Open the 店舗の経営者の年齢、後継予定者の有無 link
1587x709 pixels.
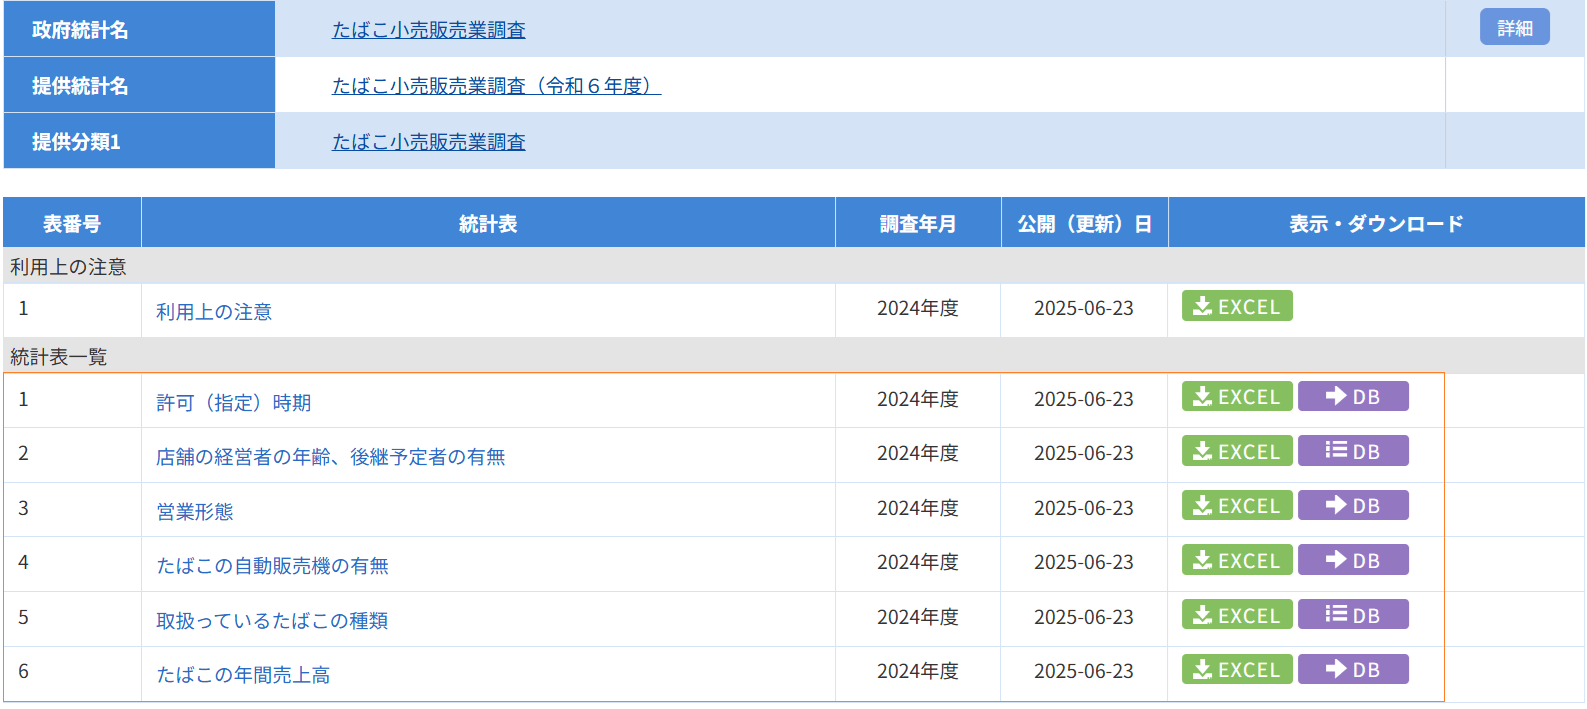click(330, 457)
